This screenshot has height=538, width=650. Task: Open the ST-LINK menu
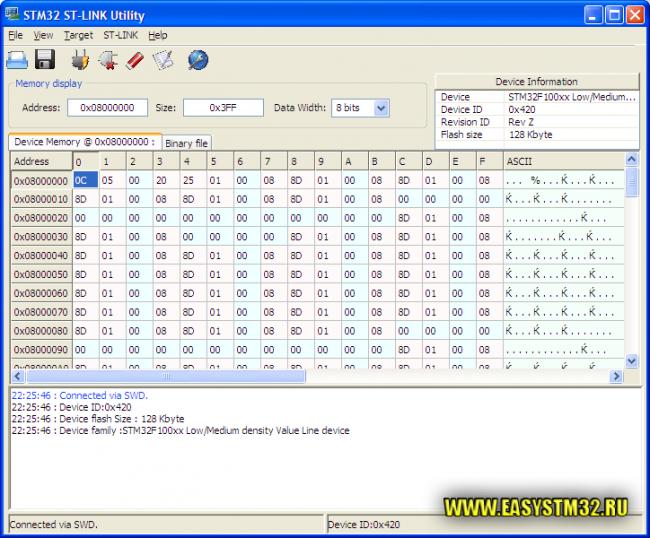(x=120, y=35)
